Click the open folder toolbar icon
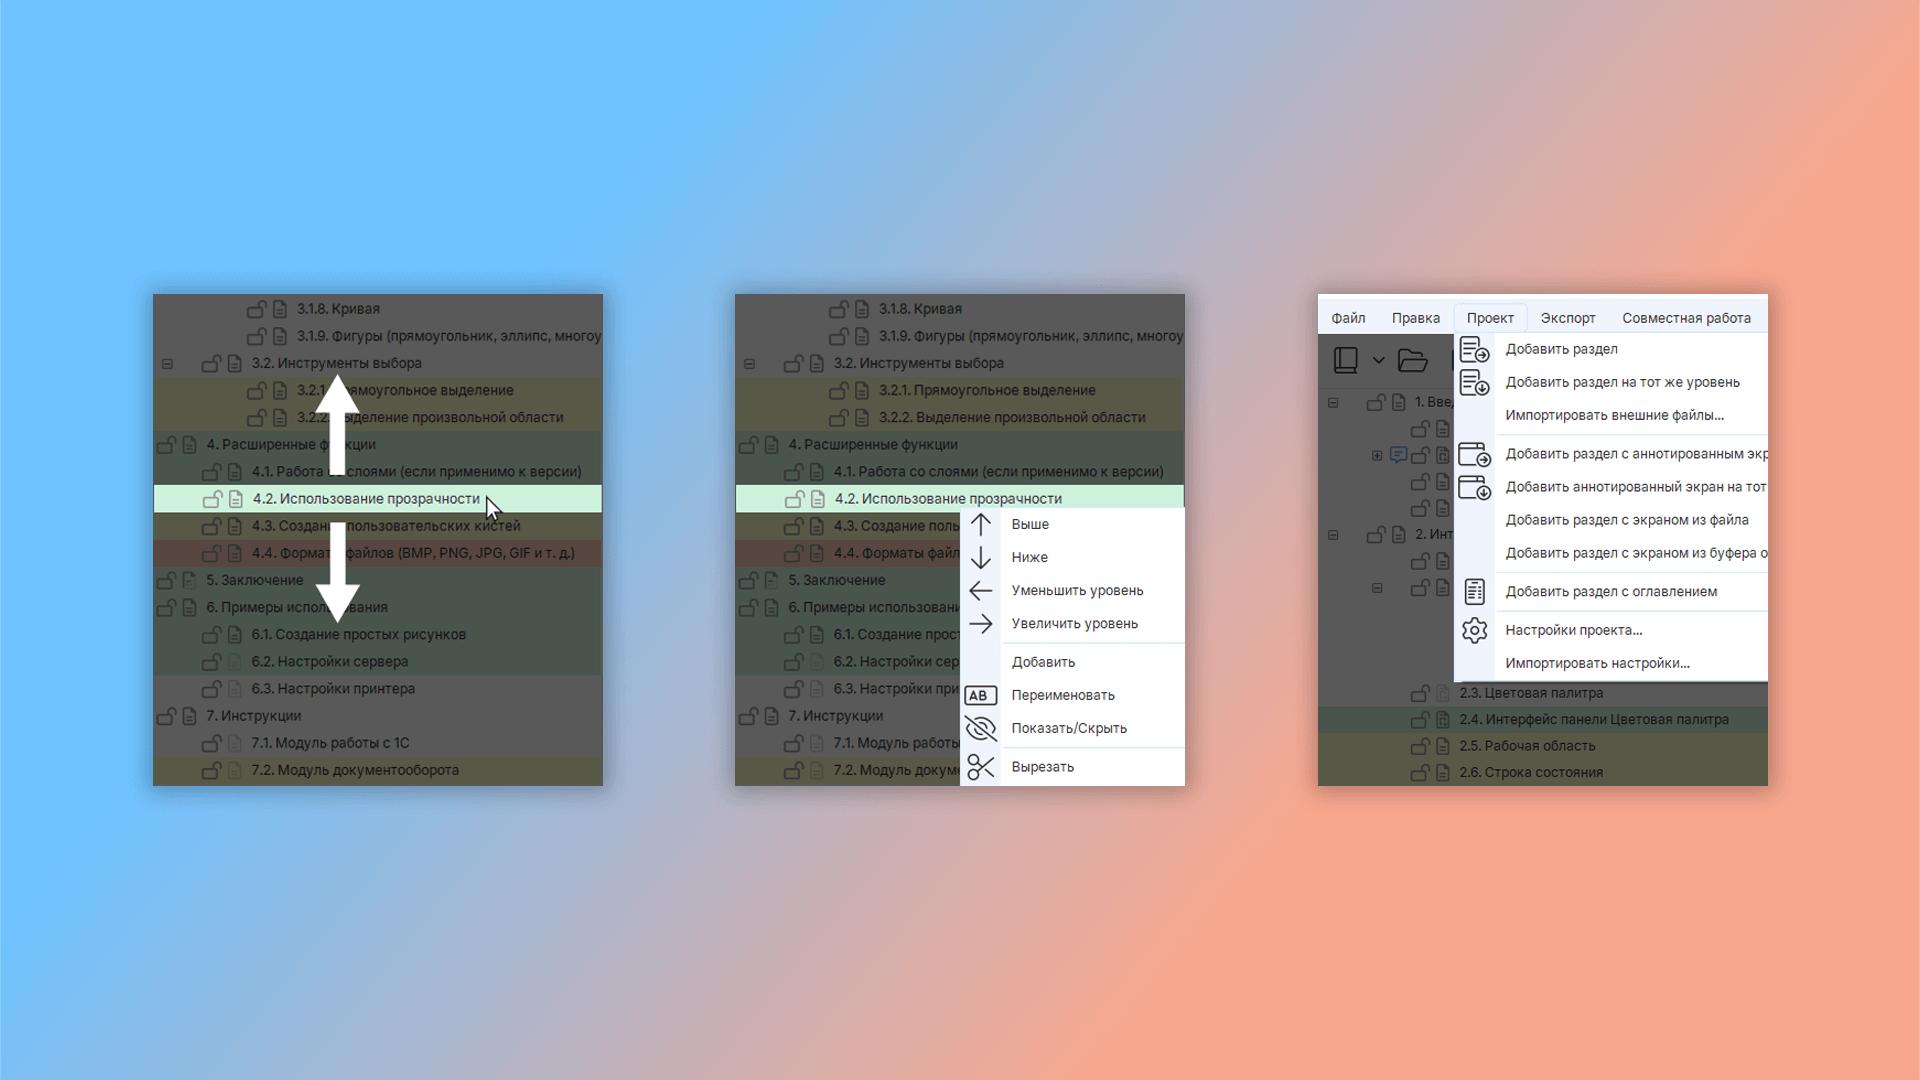Viewport: 1920px width, 1080px height. point(1412,360)
